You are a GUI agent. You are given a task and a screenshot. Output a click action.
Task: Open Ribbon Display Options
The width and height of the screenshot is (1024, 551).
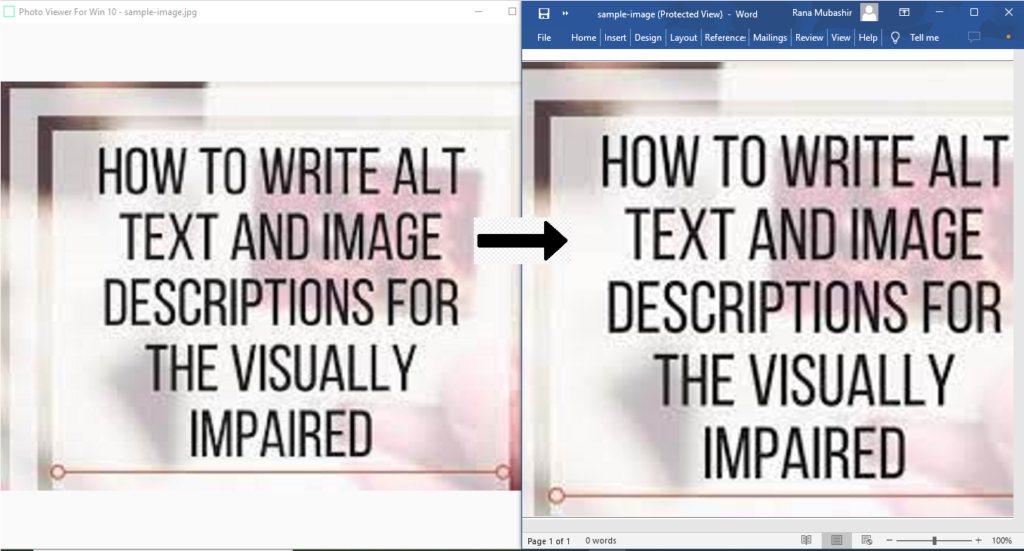(x=904, y=13)
